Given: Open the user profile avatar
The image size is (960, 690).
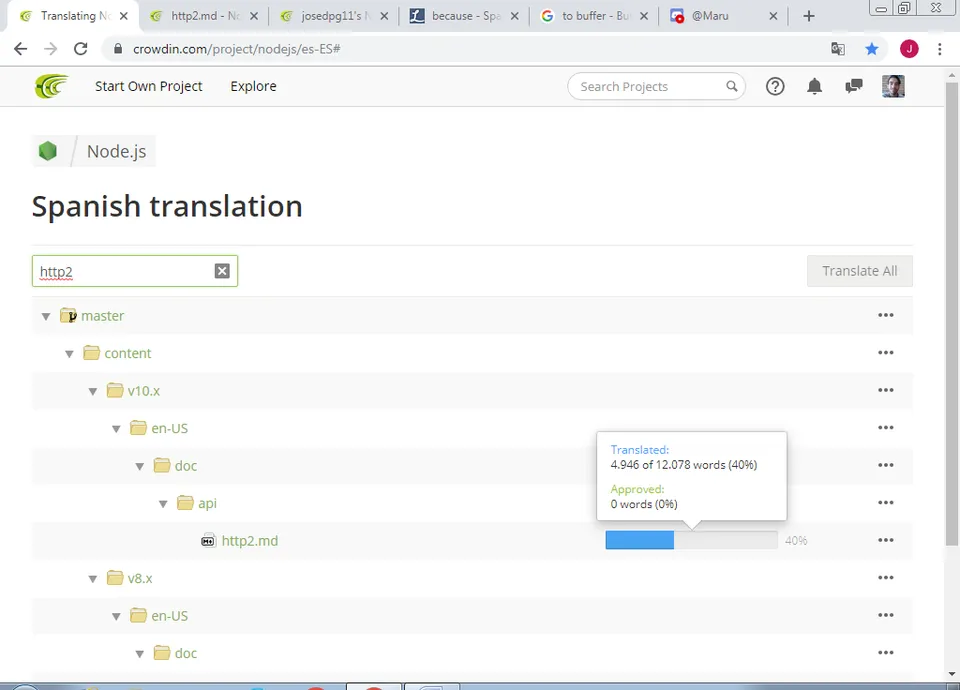Looking at the screenshot, I should coord(893,86).
